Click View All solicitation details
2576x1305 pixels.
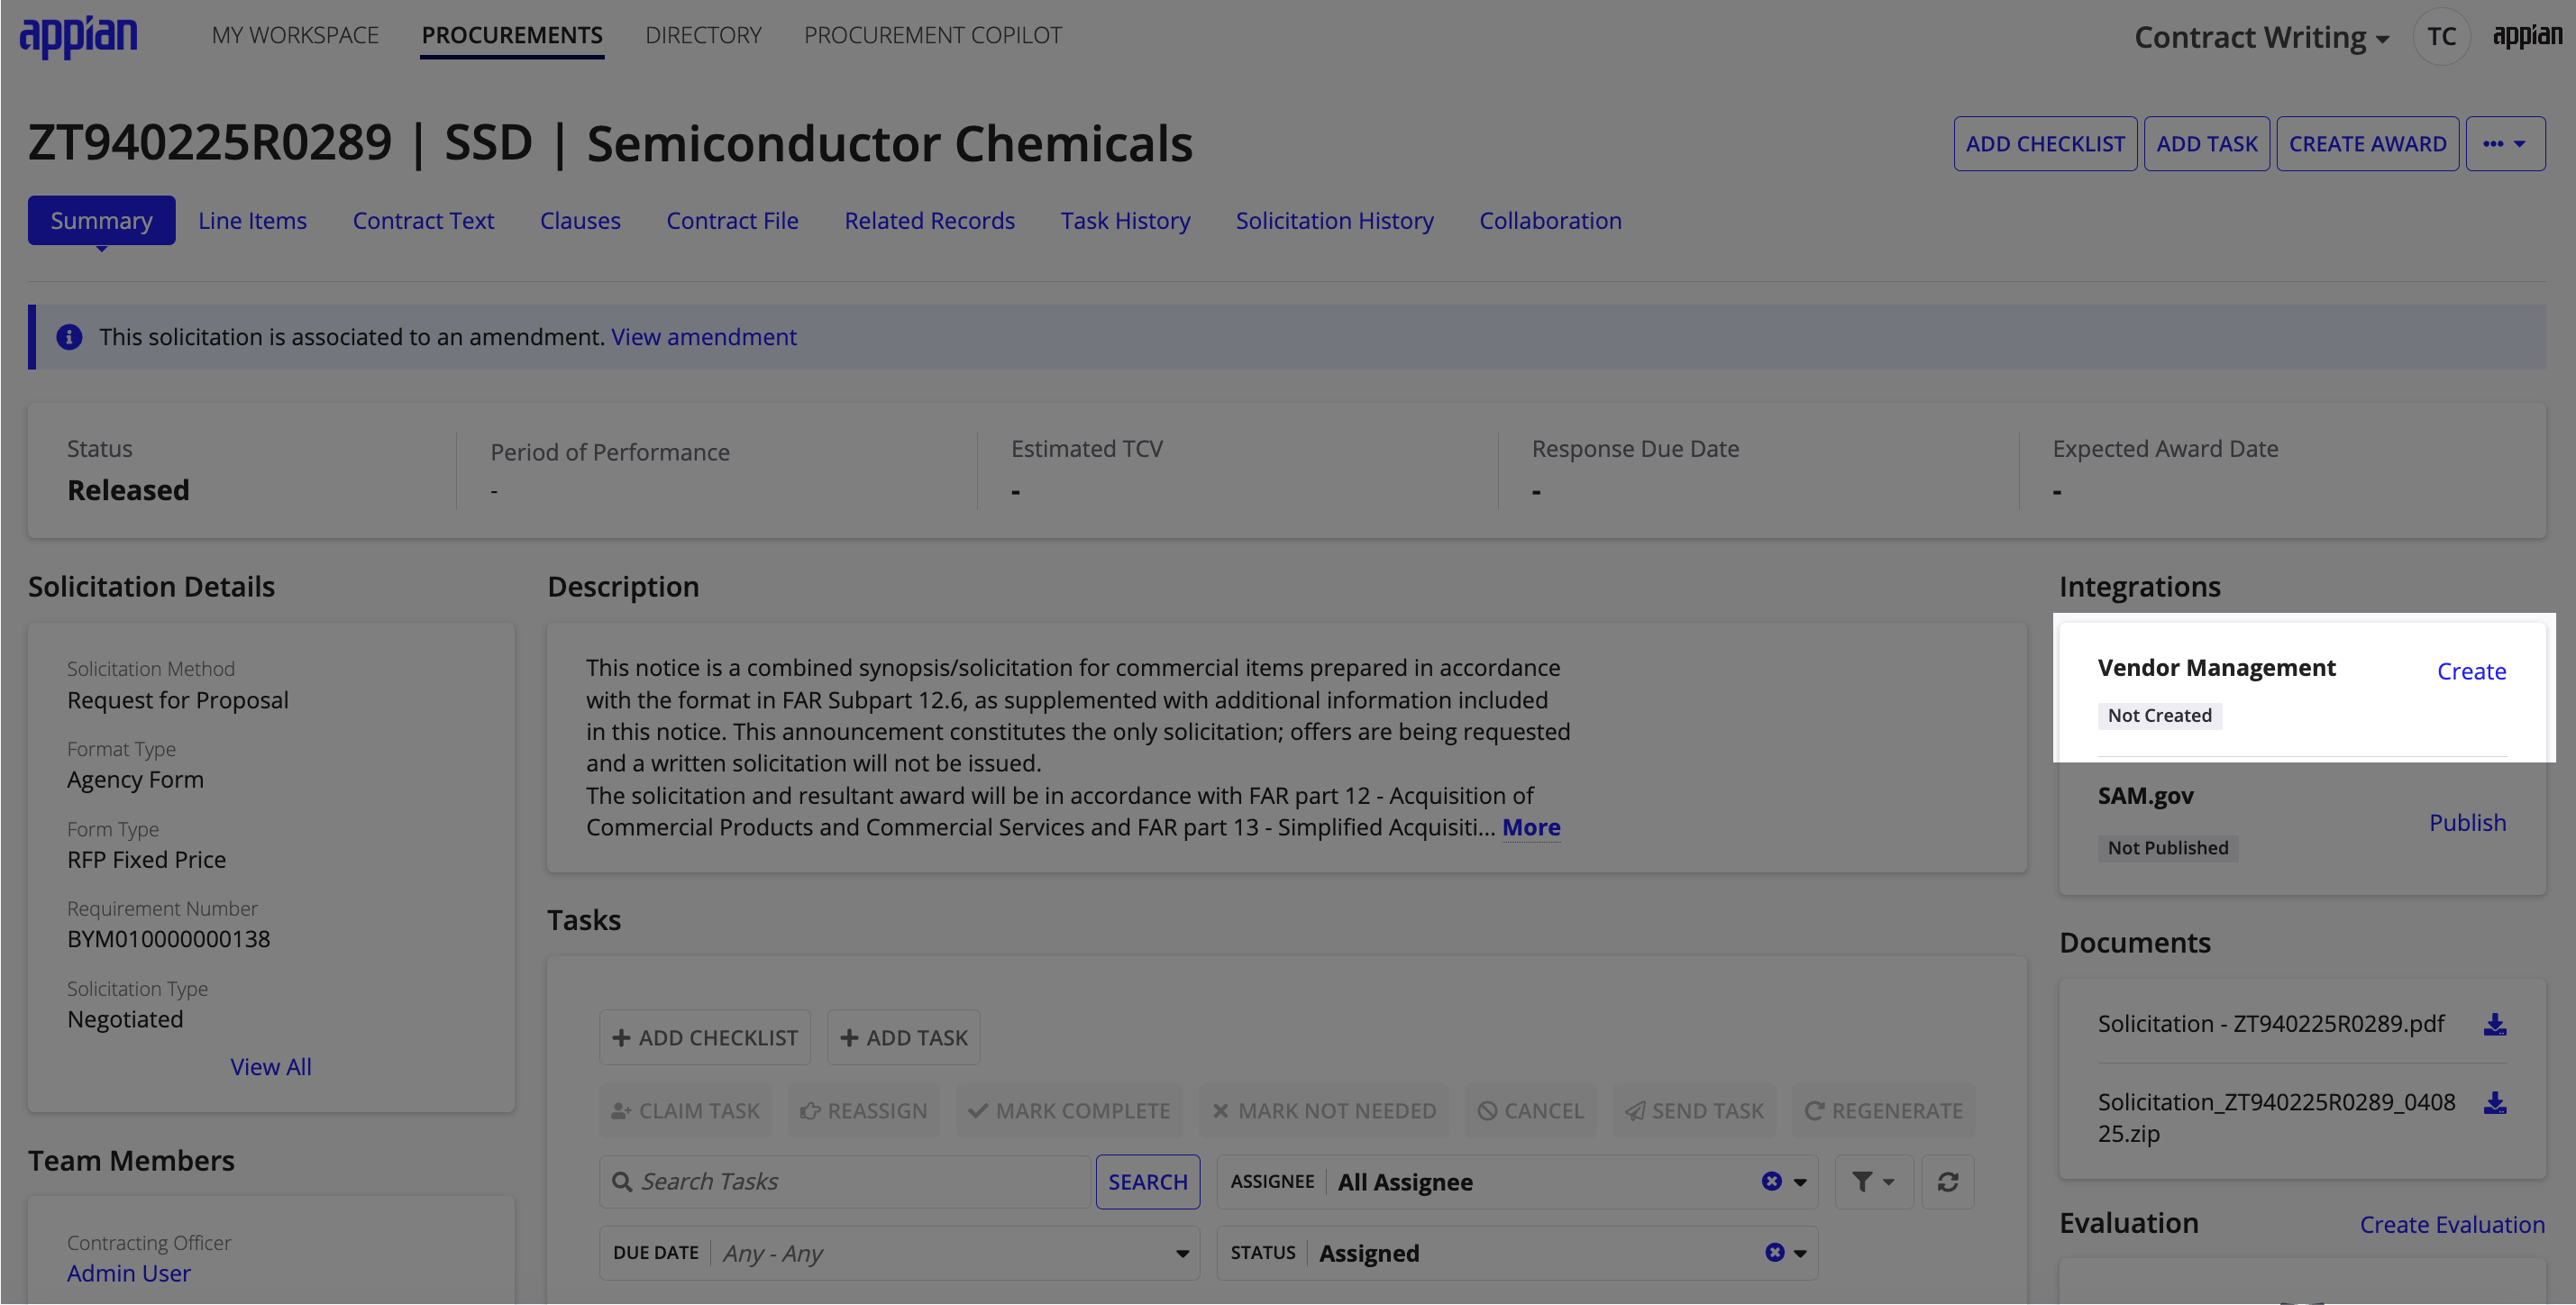pyautogui.click(x=271, y=1067)
